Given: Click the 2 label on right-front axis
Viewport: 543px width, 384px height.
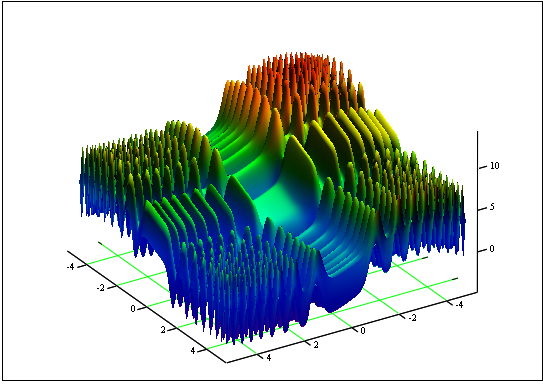Looking at the screenshot, I should click(316, 345).
